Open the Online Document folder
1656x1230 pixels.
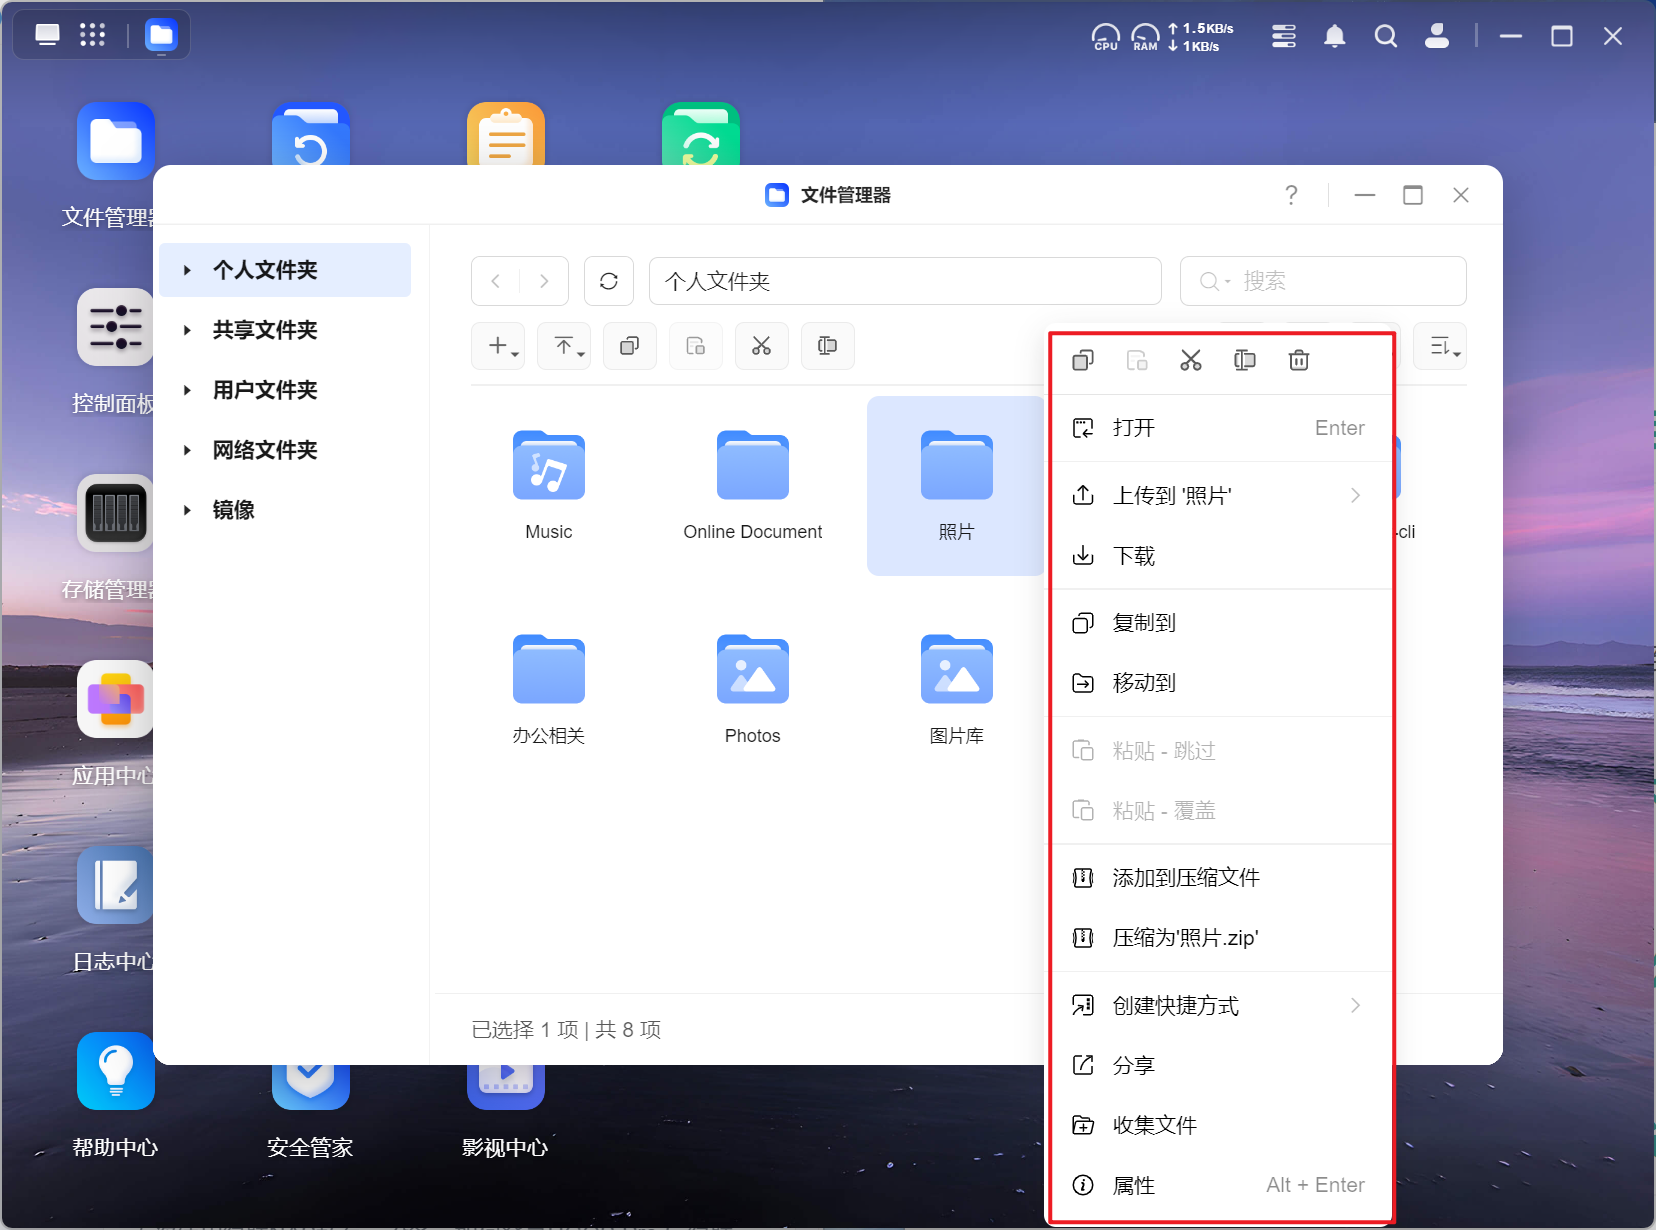coord(753,486)
